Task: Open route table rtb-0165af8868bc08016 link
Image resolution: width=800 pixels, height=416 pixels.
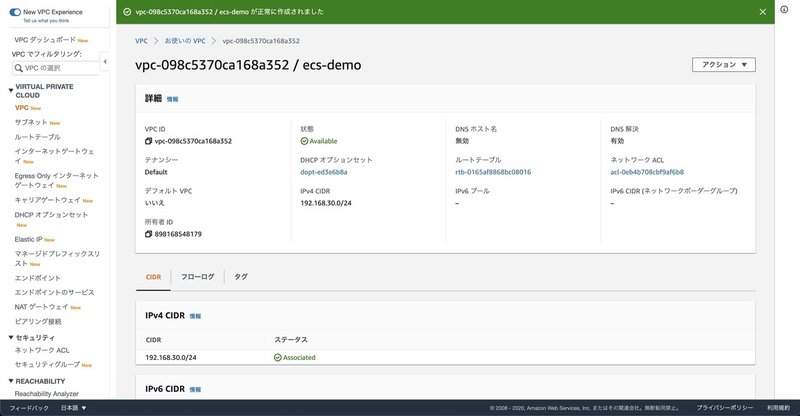Action: [493, 172]
